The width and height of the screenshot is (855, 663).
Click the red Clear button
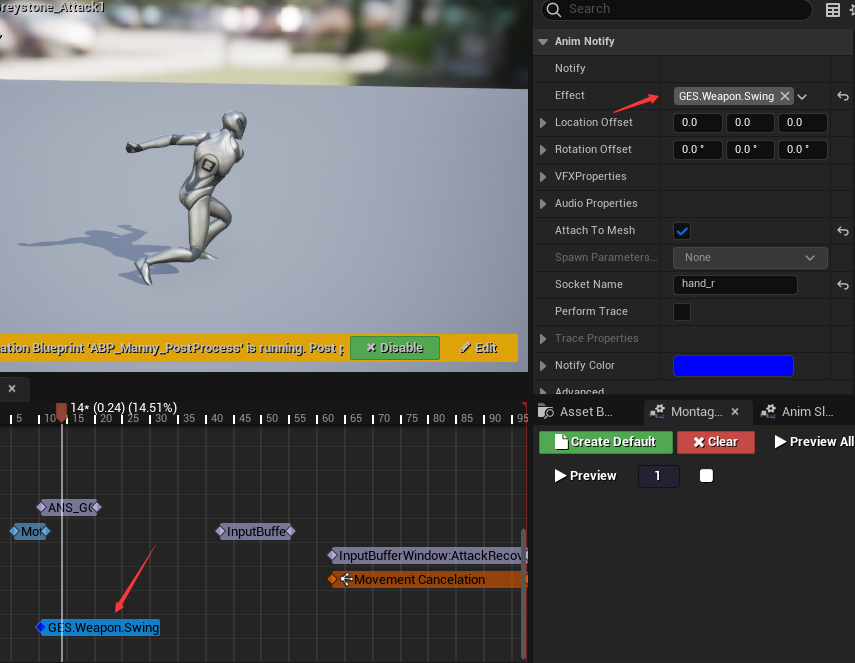pos(716,442)
